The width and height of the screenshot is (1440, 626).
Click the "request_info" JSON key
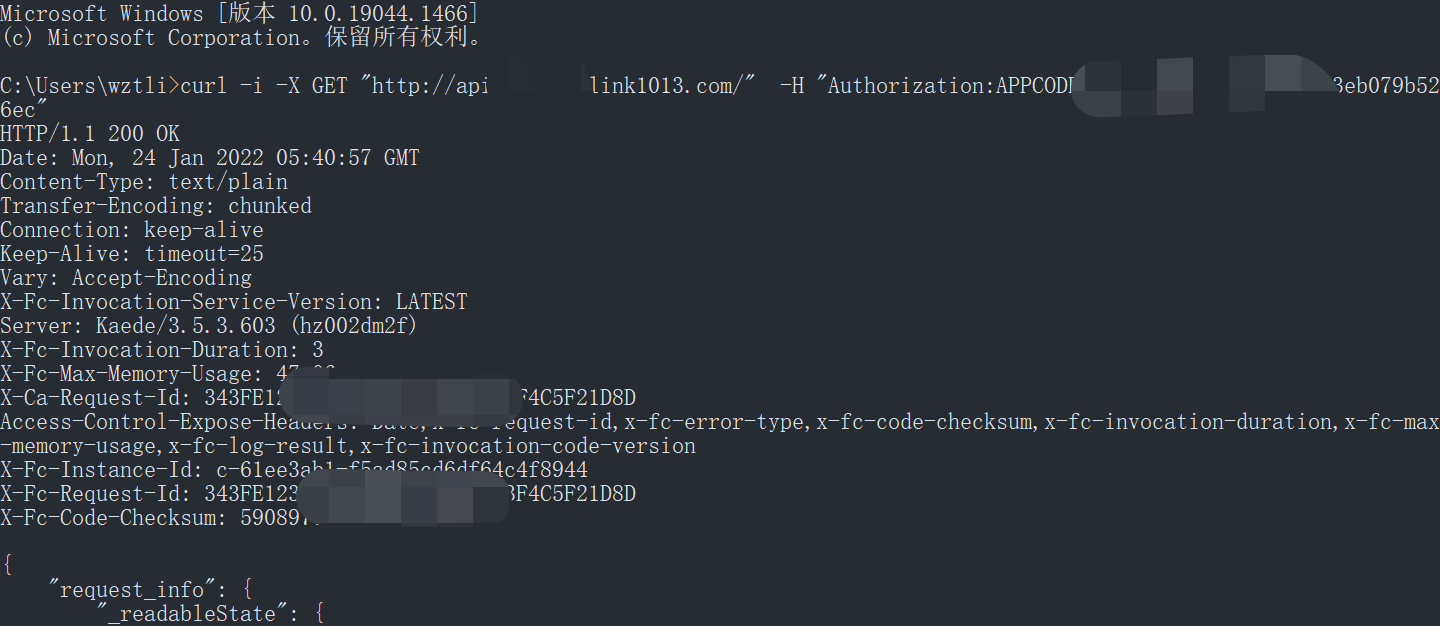[x=132, y=590]
